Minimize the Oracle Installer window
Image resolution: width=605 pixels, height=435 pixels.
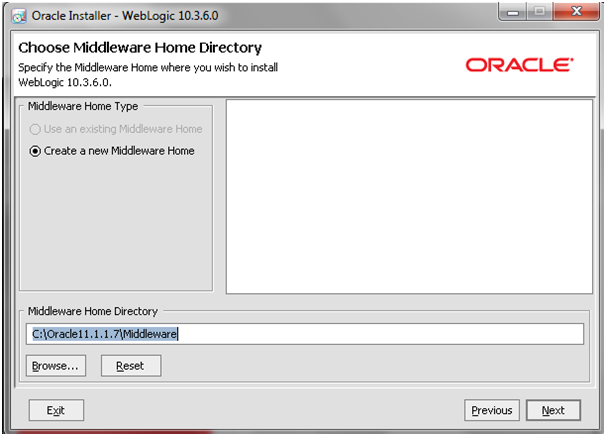point(512,12)
